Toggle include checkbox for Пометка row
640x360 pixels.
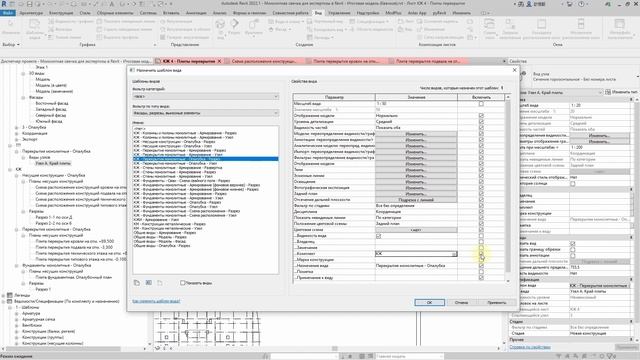(x=481, y=271)
